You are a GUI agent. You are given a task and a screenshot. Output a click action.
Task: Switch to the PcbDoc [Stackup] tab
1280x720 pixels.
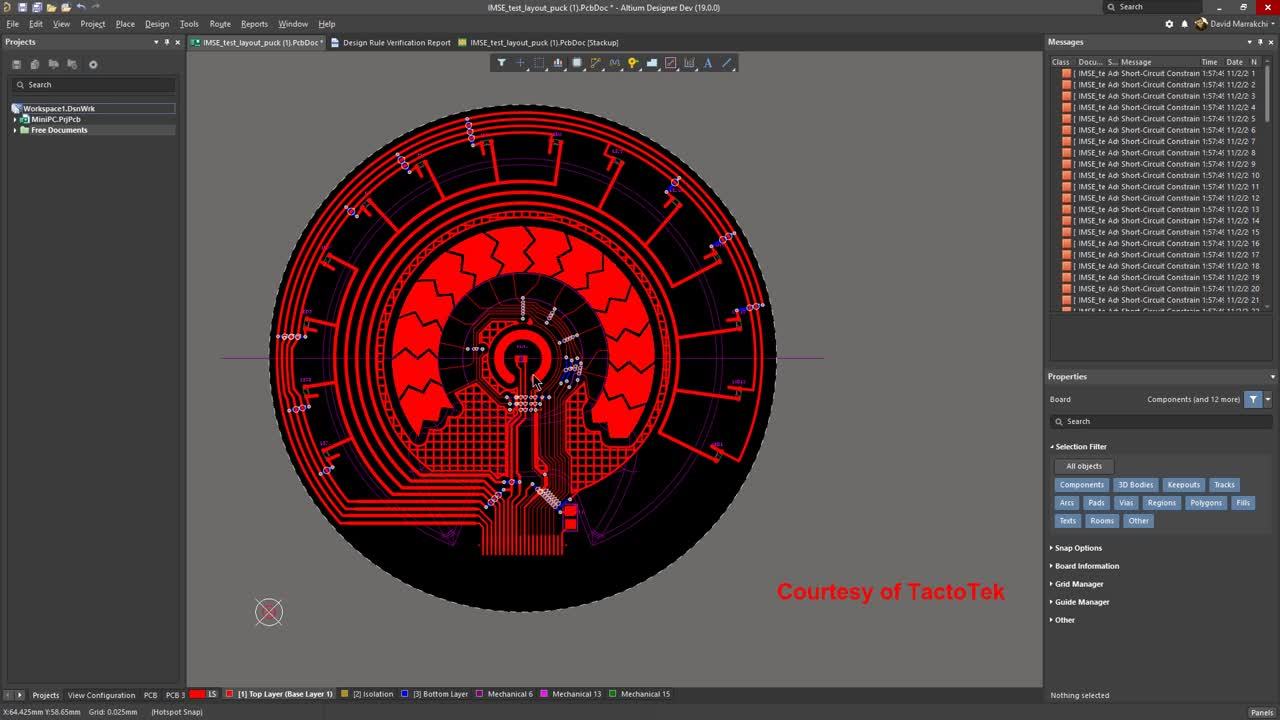[x=538, y=42]
